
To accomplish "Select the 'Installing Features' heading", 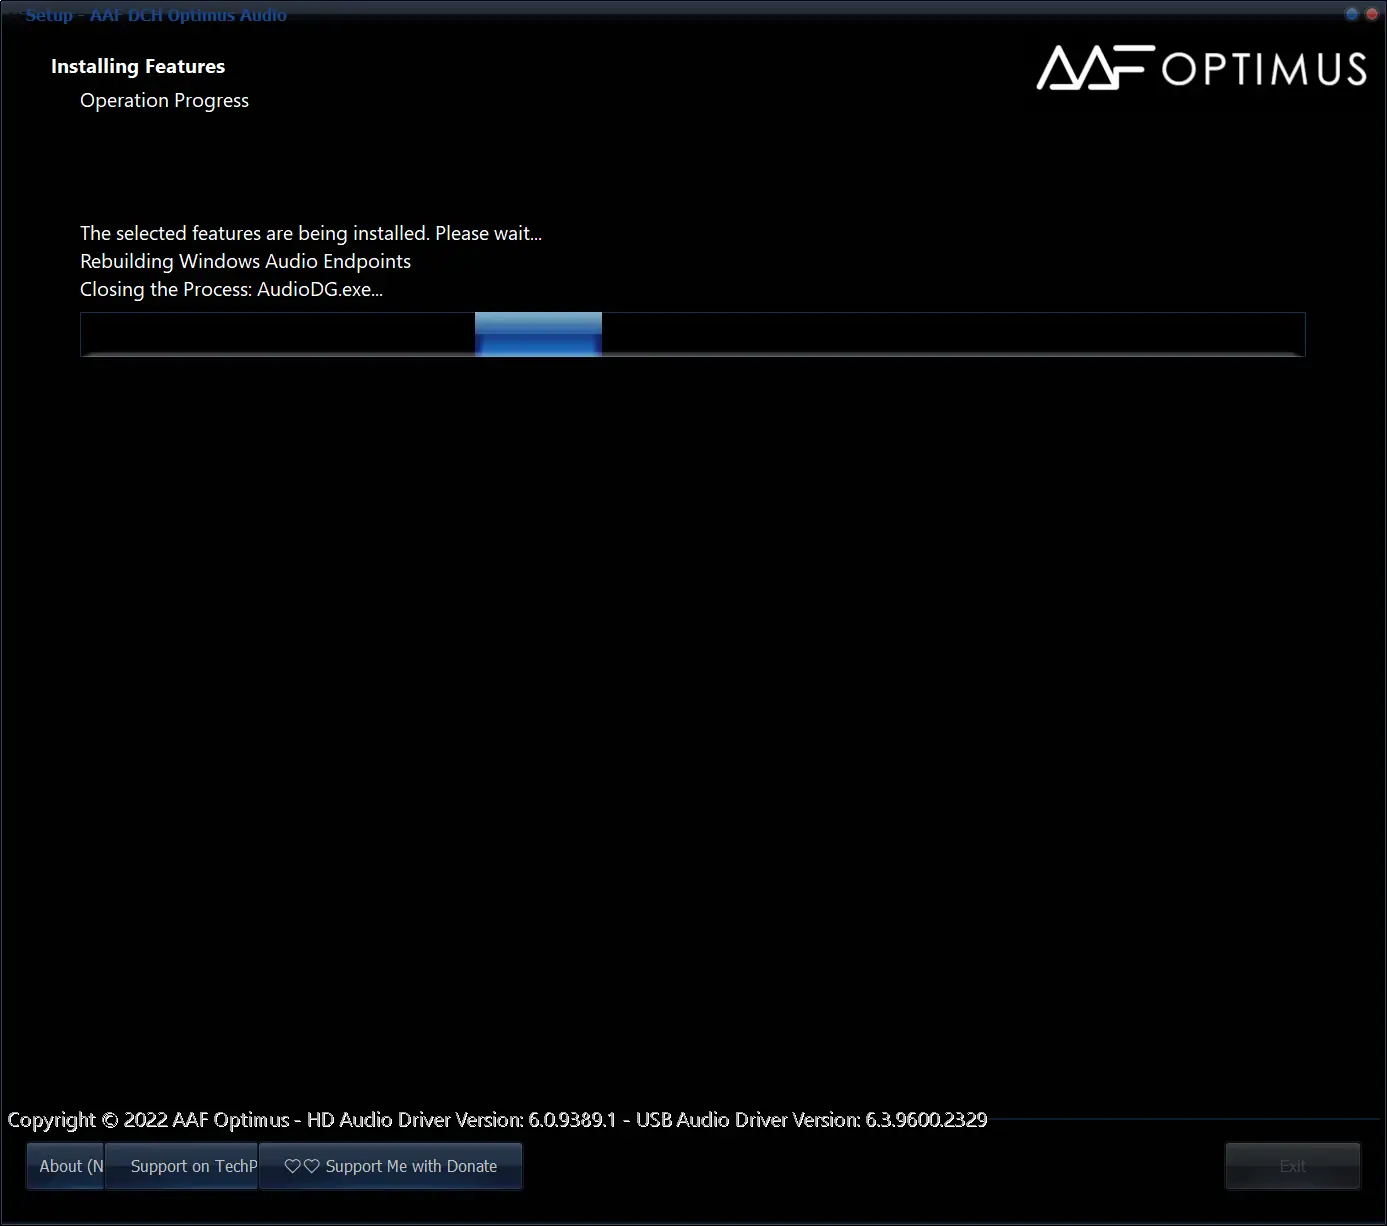I will point(138,67).
